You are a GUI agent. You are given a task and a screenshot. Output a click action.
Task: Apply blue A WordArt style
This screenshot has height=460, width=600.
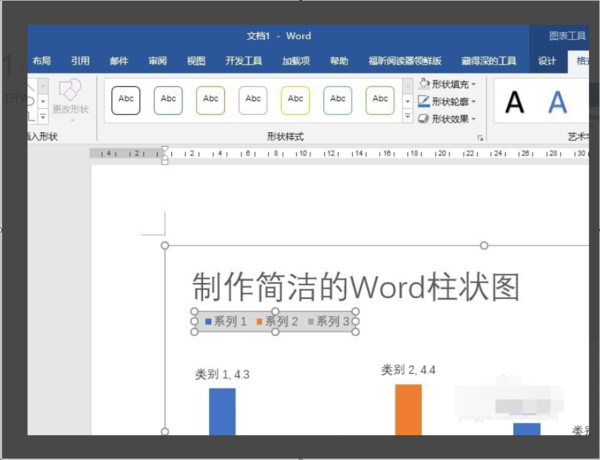tap(556, 101)
